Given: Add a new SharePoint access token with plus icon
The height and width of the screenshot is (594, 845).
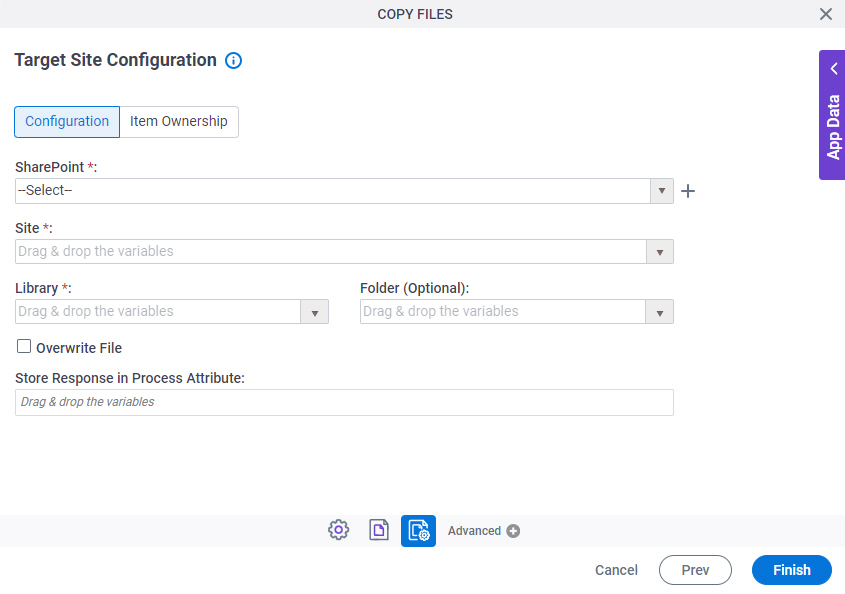Looking at the screenshot, I should click(x=688, y=191).
